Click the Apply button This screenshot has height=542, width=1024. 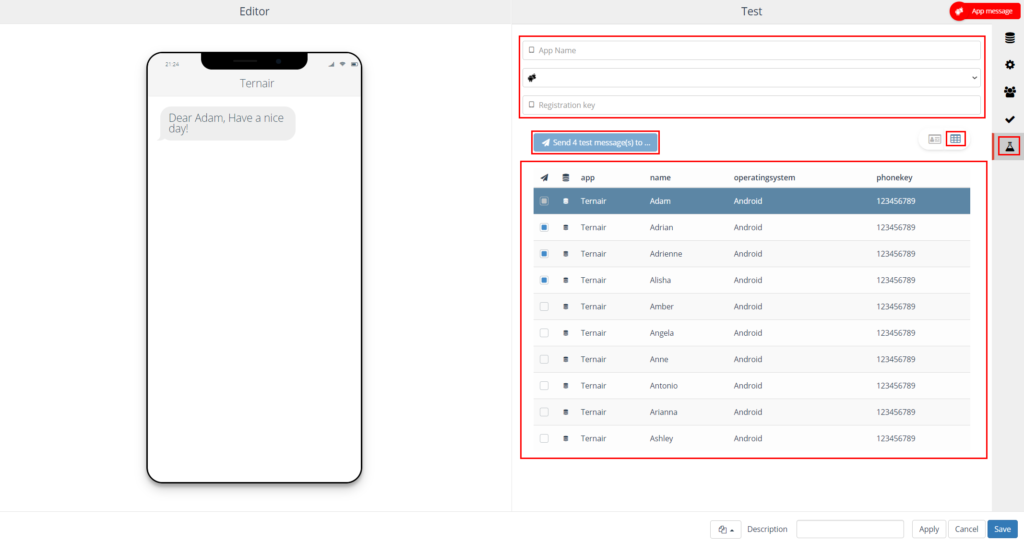929,530
